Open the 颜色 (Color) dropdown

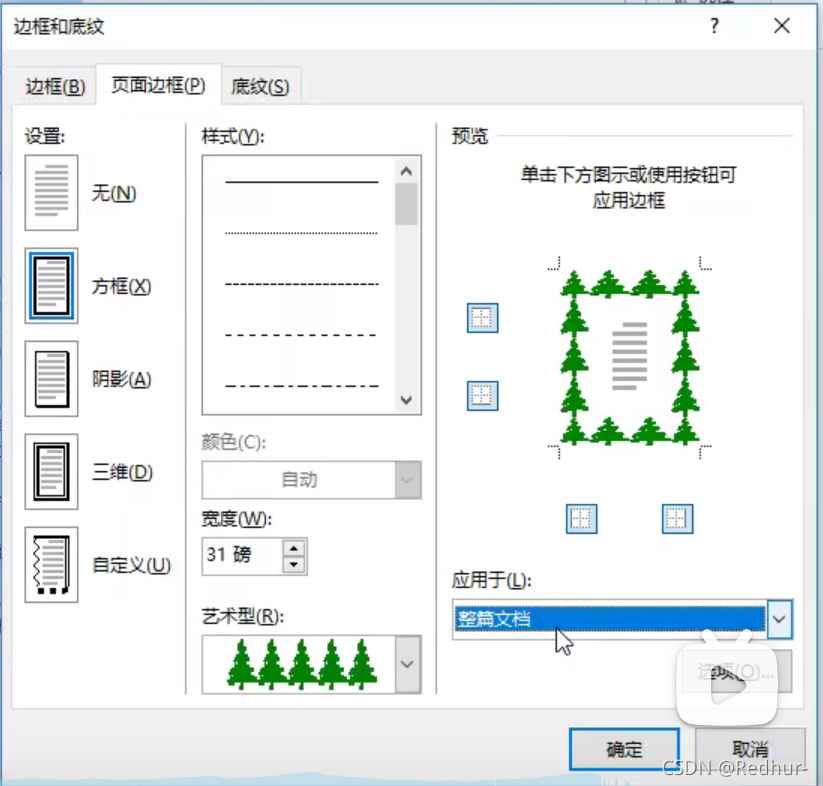click(406, 480)
